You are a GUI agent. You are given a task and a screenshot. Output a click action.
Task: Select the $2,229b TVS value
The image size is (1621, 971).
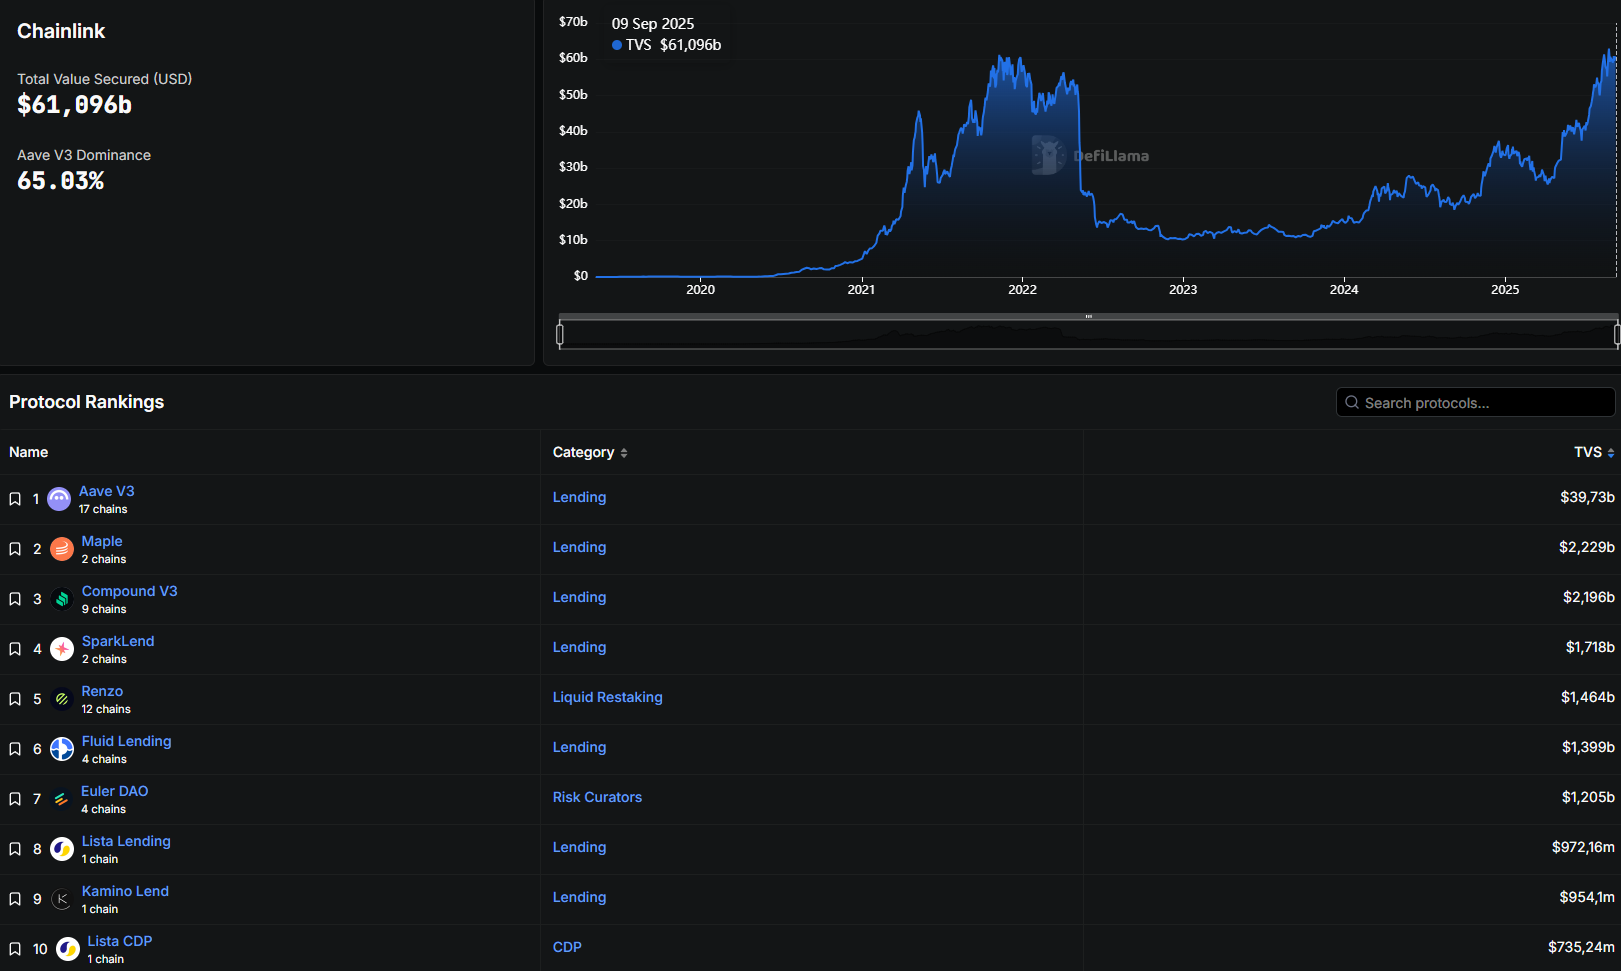[1586, 547]
